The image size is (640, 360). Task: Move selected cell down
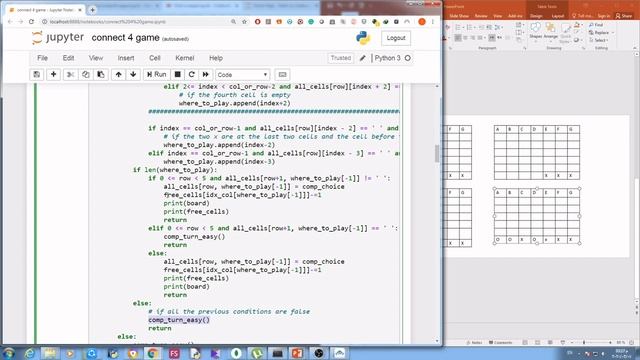click(x=133, y=75)
